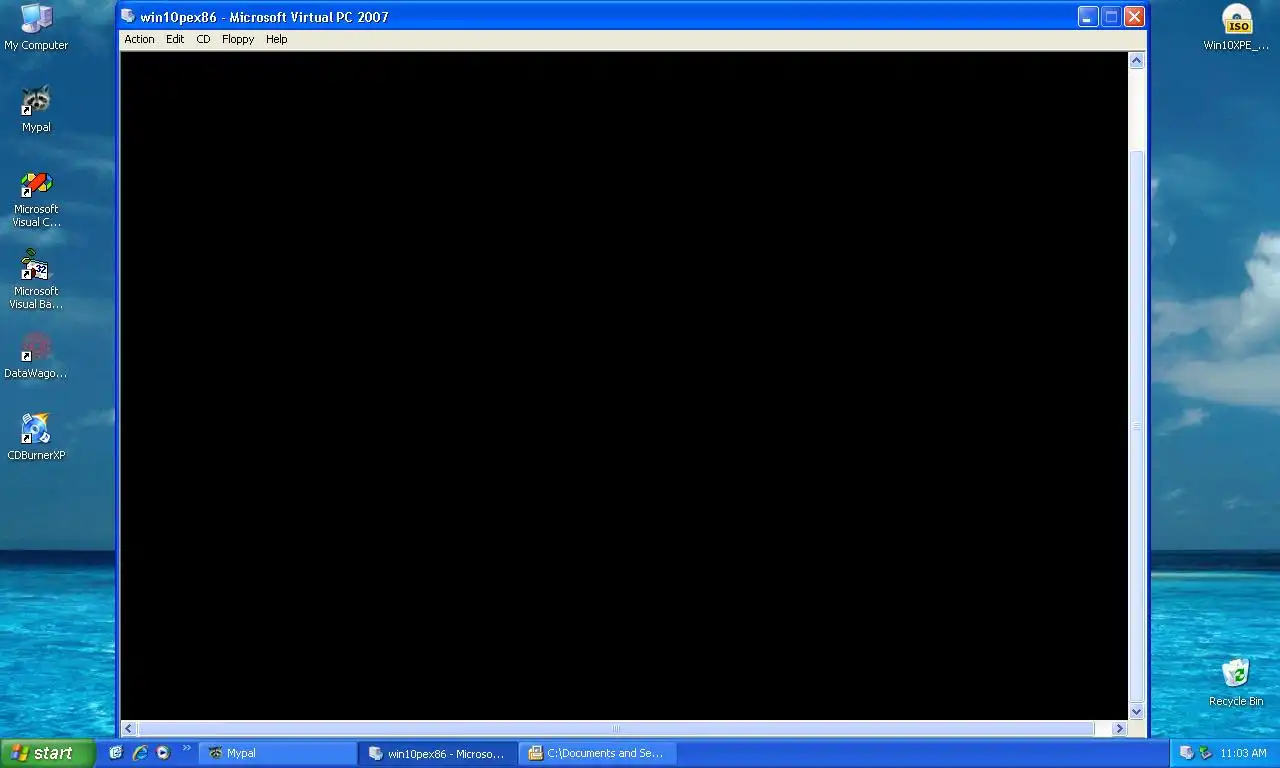Select the Recycle Bin desktop icon
This screenshot has width=1280, height=768.
coord(1236,683)
